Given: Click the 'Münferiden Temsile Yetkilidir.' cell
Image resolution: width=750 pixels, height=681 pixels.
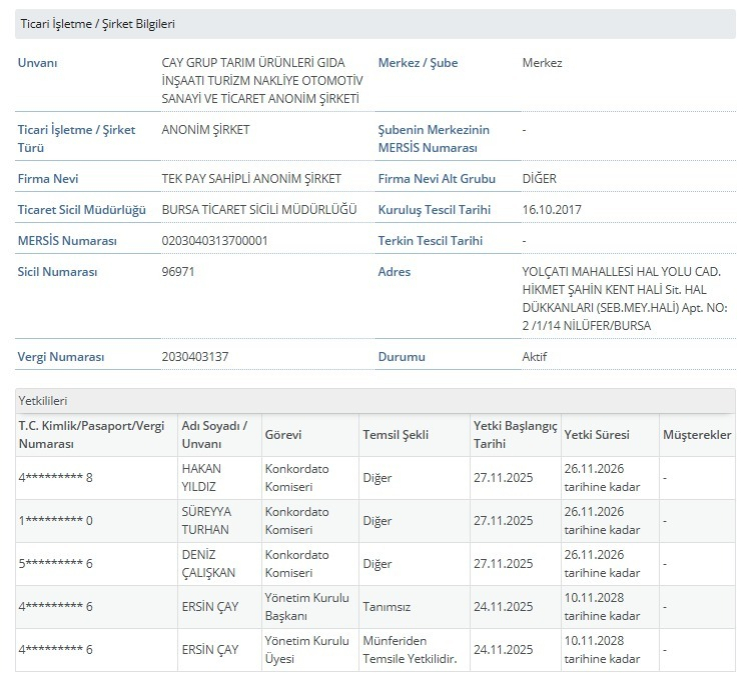Looking at the screenshot, I should (x=409, y=649).
